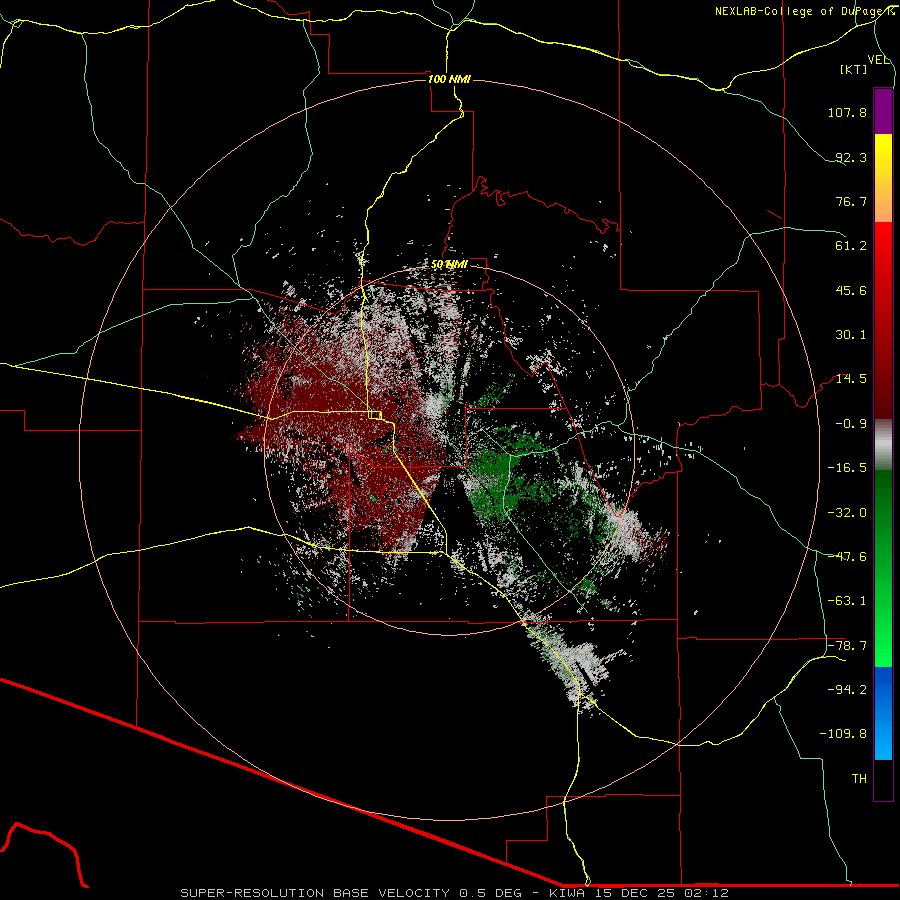900x900 pixels.
Task: Click the 45.6 velocity scale value
Action: [851, 290]
